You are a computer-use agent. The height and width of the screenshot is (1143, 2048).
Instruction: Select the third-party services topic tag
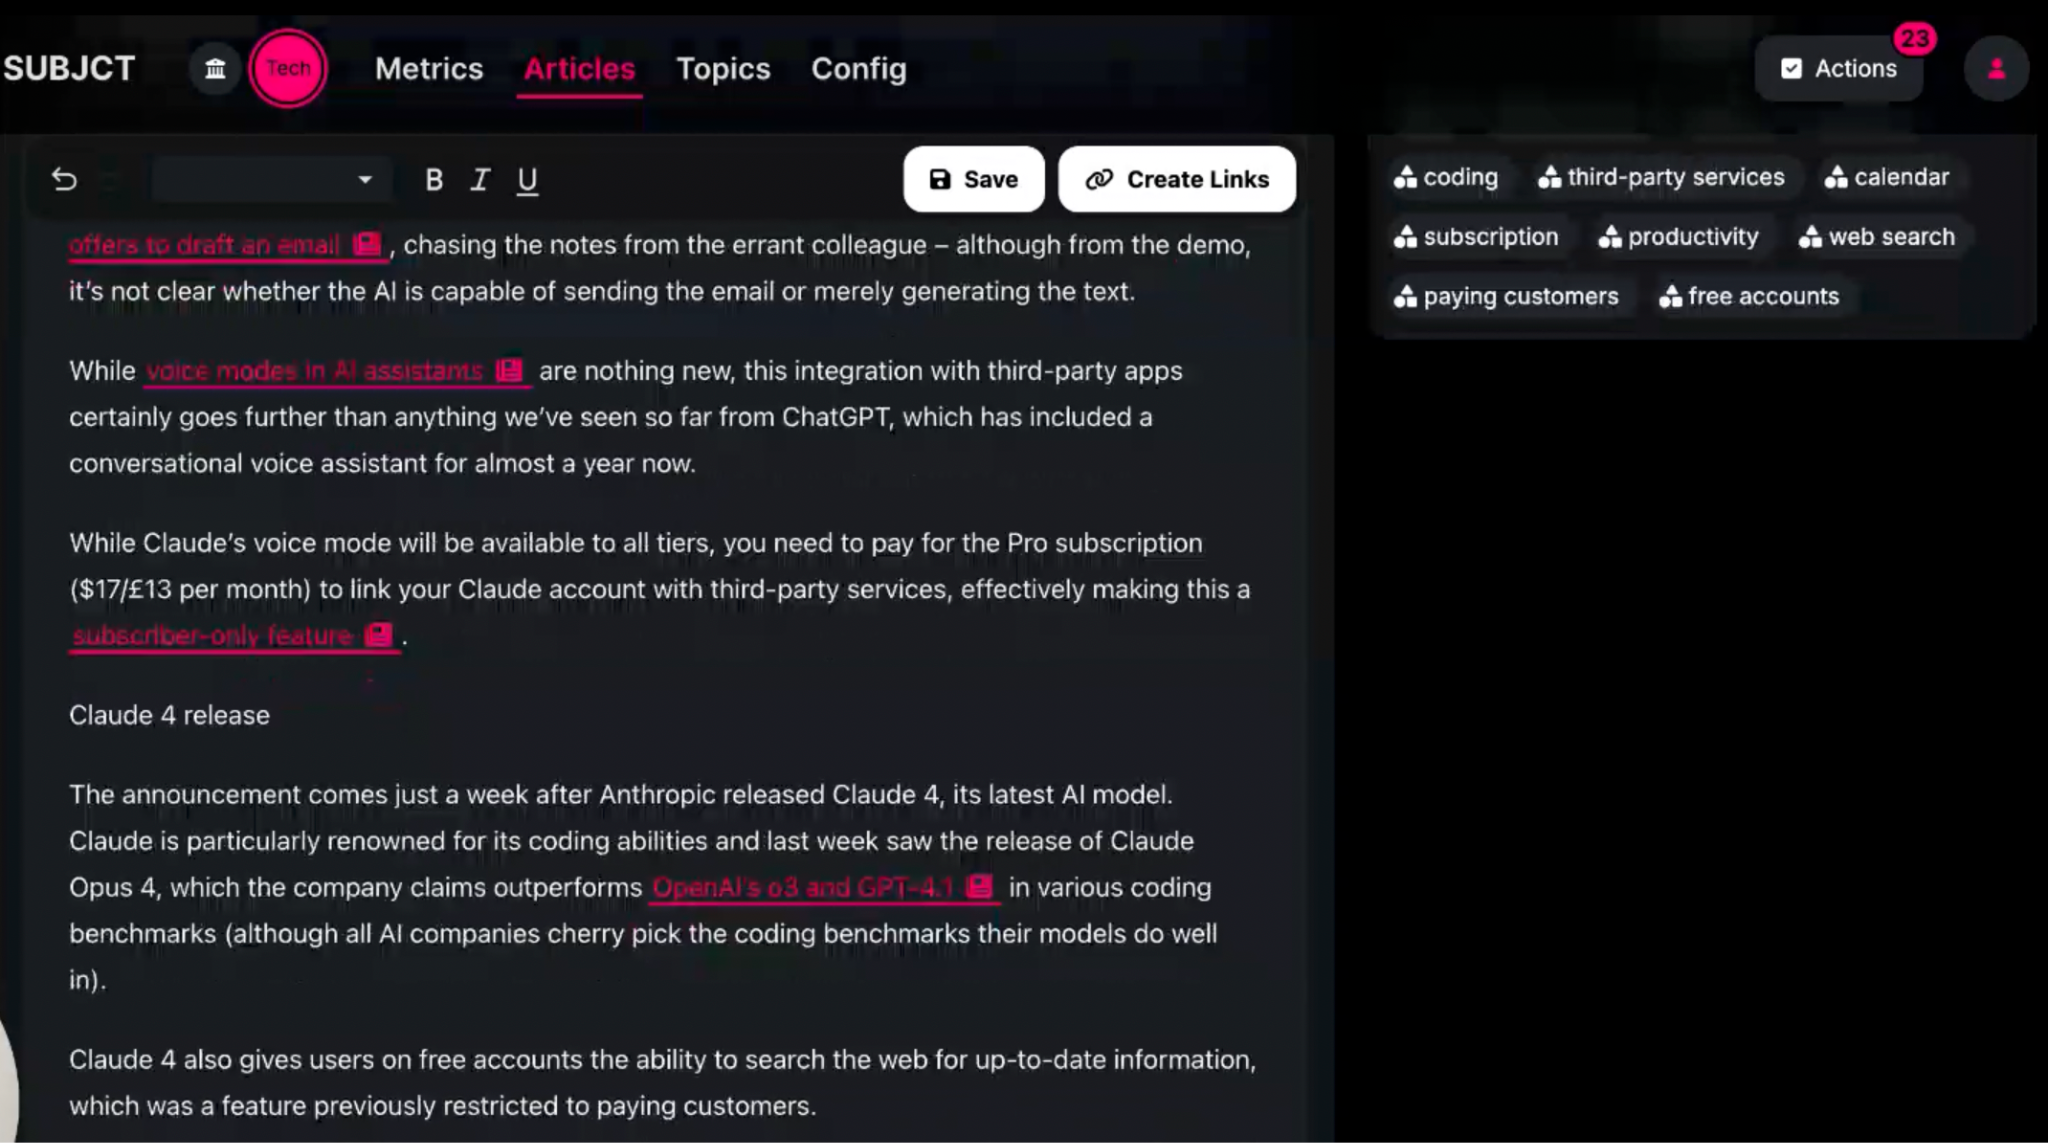point(1661,177)
